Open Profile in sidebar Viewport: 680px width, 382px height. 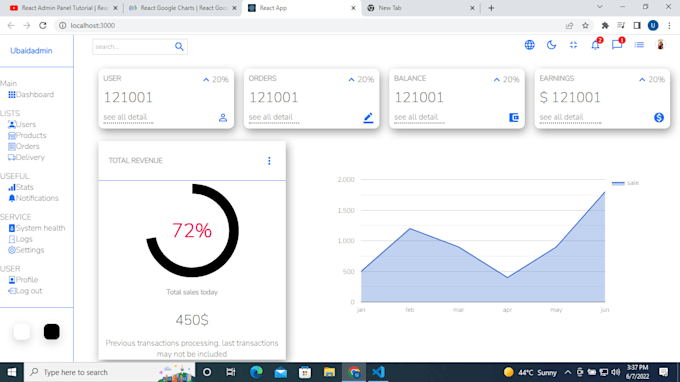pos(23,280)
